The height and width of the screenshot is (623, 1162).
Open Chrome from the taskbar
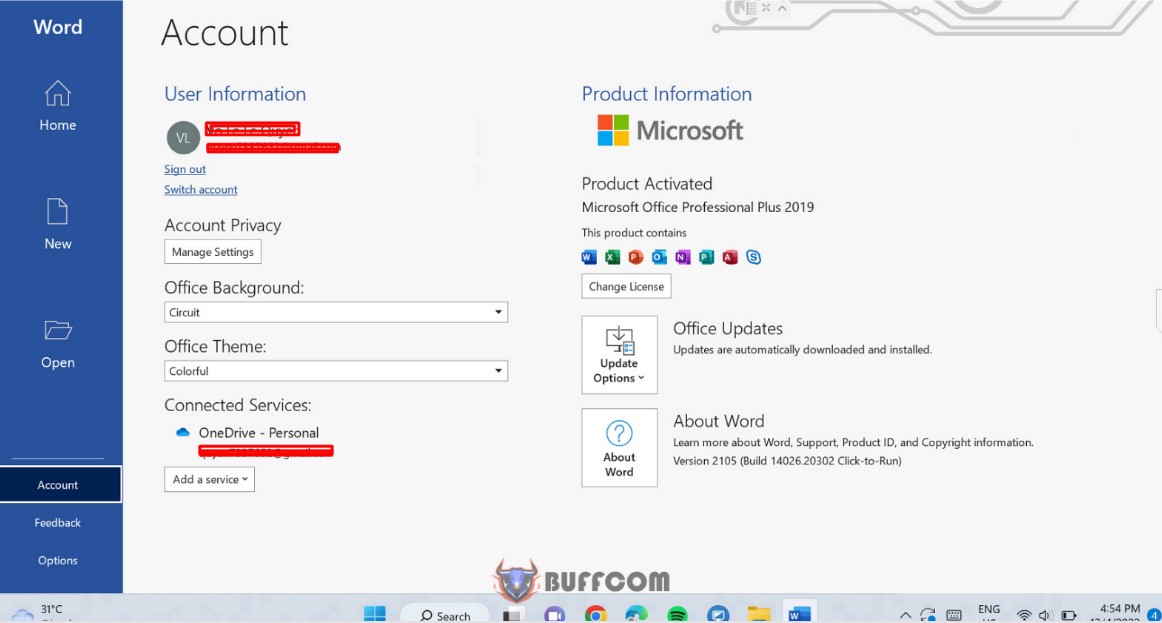click(x=596, y=615)
